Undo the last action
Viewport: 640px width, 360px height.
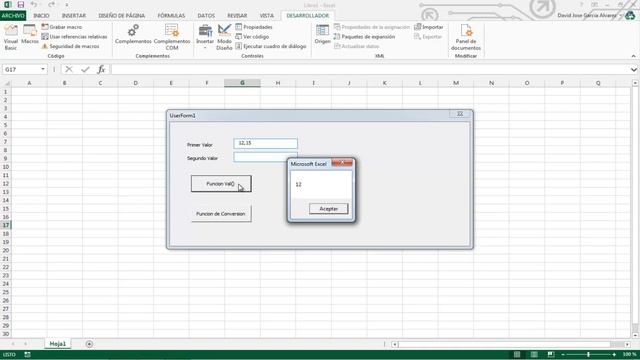34,5
